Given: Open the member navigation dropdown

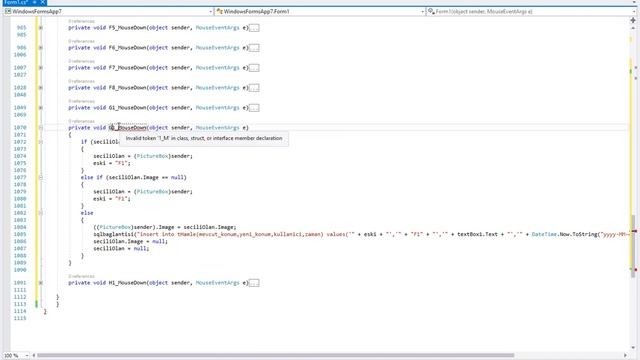Looking at the screenshot, I should tap(531, 11).
